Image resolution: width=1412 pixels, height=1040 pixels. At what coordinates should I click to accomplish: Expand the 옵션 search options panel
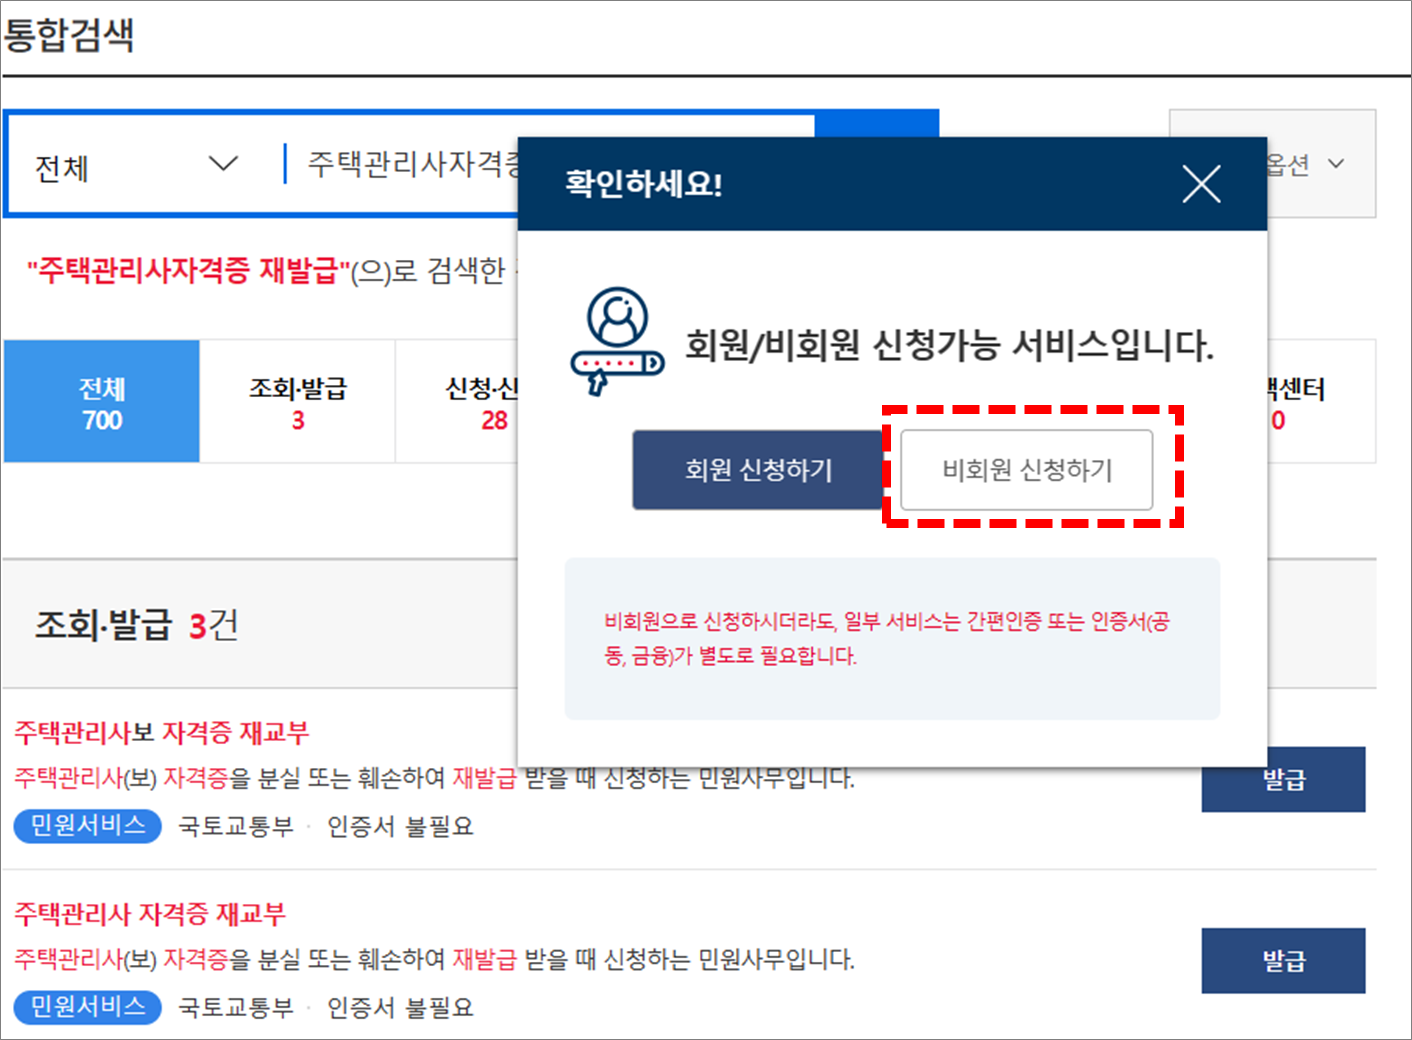click(x=1300, y=165)
